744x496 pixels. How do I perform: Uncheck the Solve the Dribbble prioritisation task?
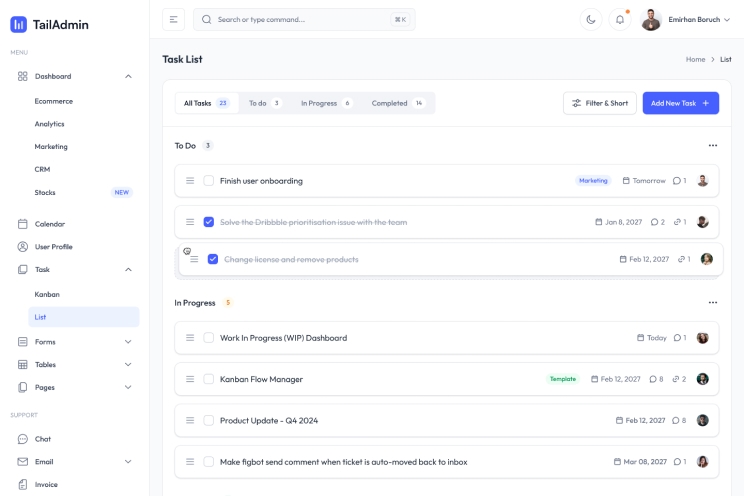pyautogui.click(x=209, y=222)
